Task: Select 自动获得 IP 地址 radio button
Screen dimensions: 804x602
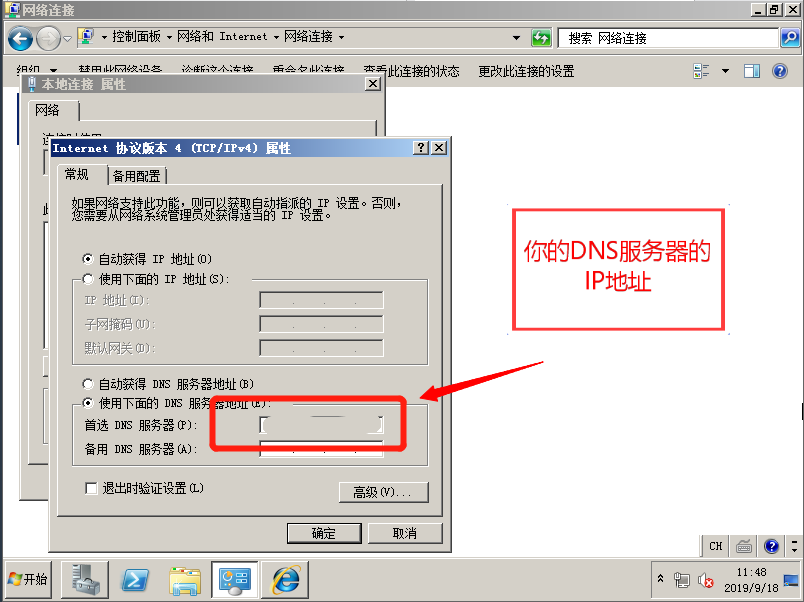Action: (88, 259)
